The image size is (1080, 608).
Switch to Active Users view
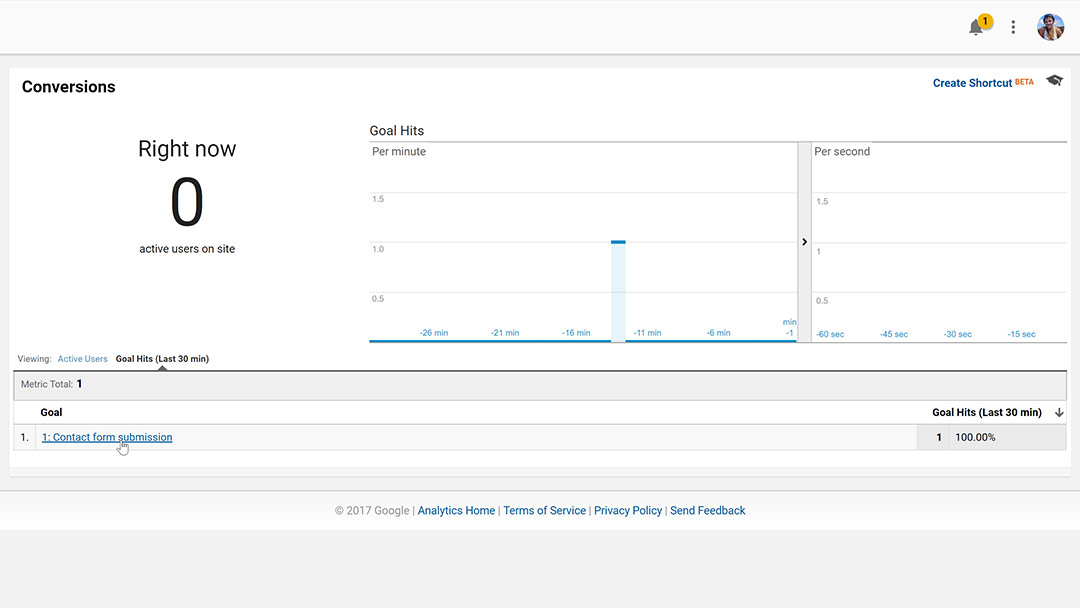pos(83,359)
